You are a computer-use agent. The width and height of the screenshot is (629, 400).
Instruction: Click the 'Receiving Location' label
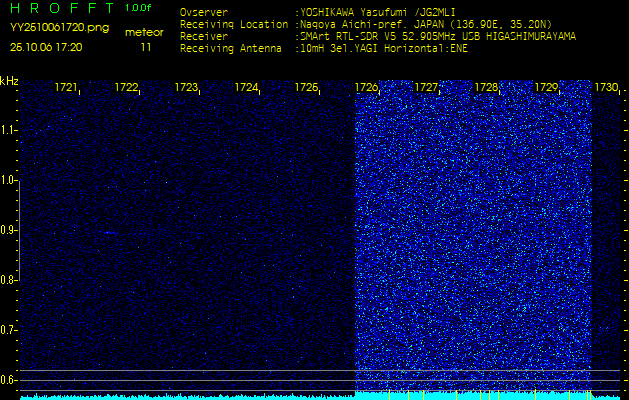pyautogui.click(x=234, y=24)
